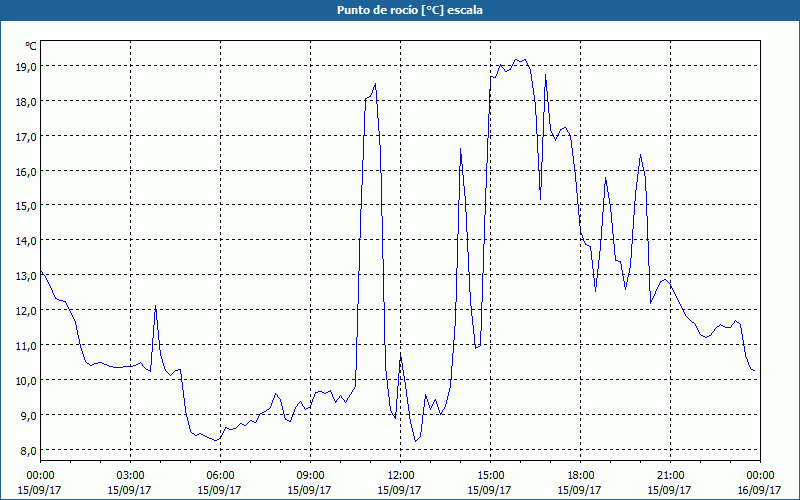This screenshot has width=800, height=500.
Task: Click the 16,0 y-axis label
Action: tap(26, 171)
